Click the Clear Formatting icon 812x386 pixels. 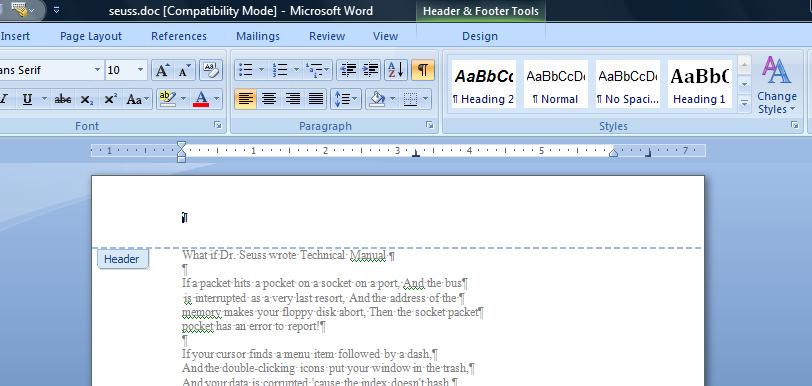pos(210,70)
